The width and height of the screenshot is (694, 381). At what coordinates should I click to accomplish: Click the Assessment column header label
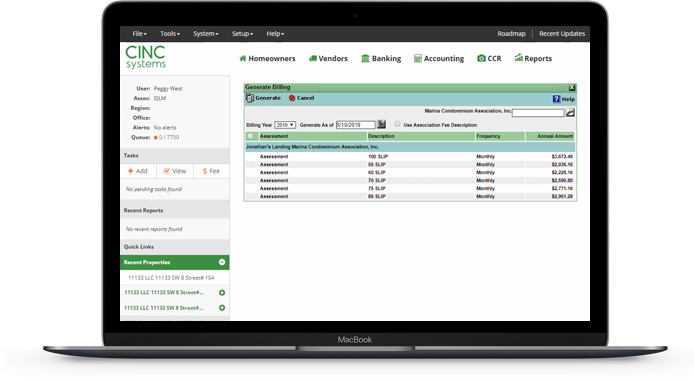274,136
